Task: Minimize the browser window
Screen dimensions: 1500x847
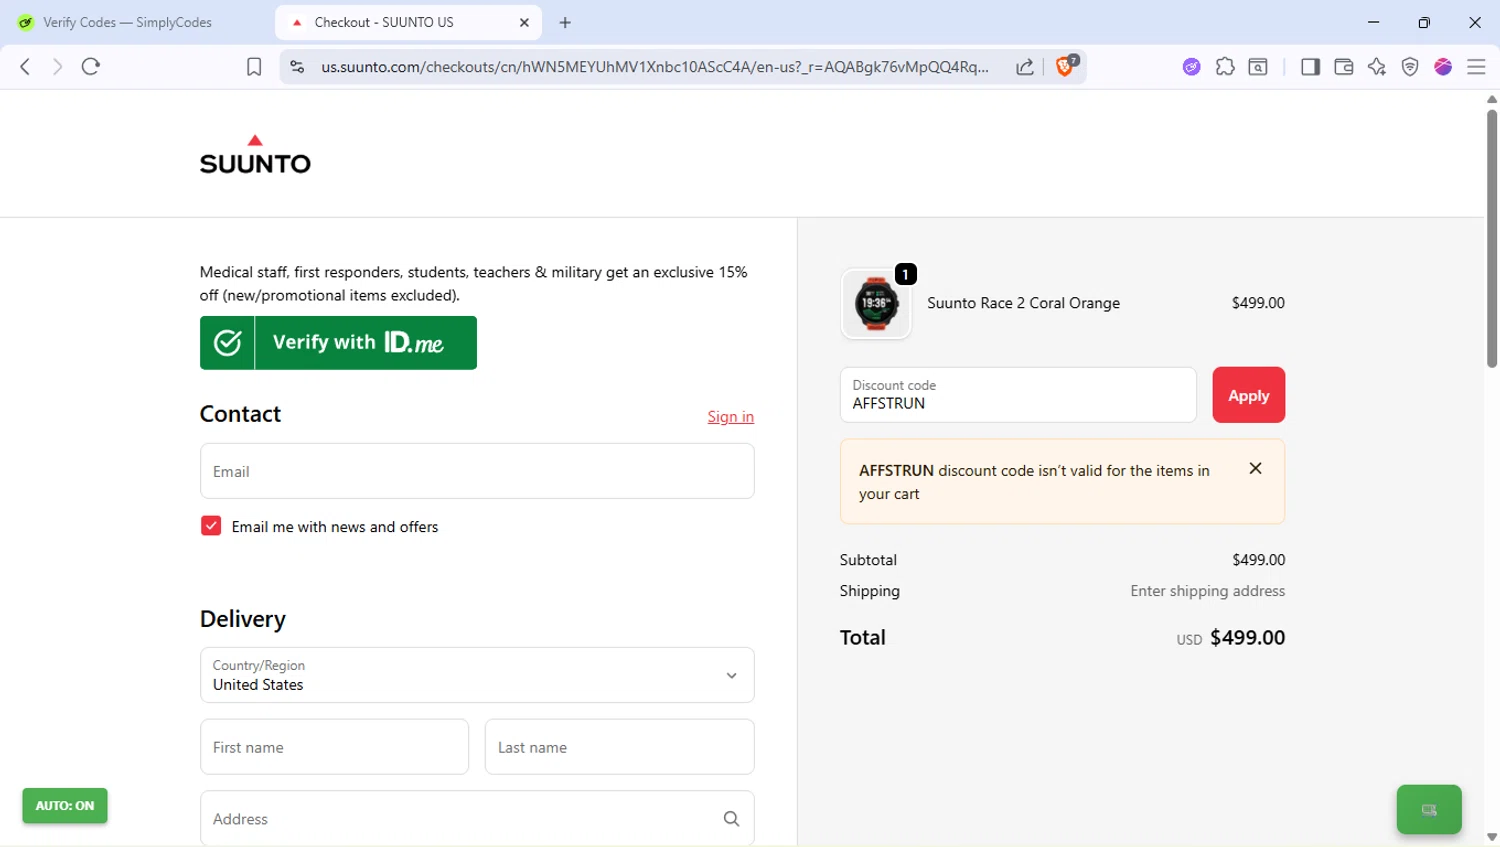Action: pos(1374,22)
